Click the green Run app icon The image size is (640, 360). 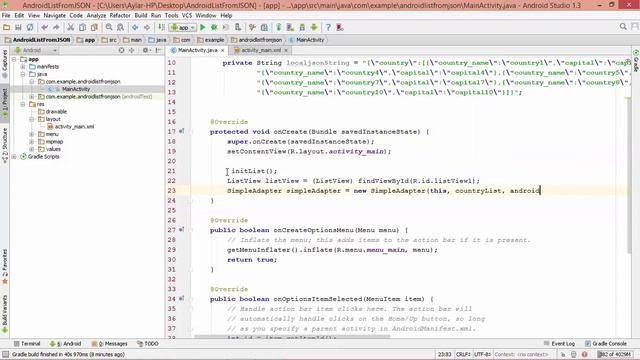coord(202,27)
